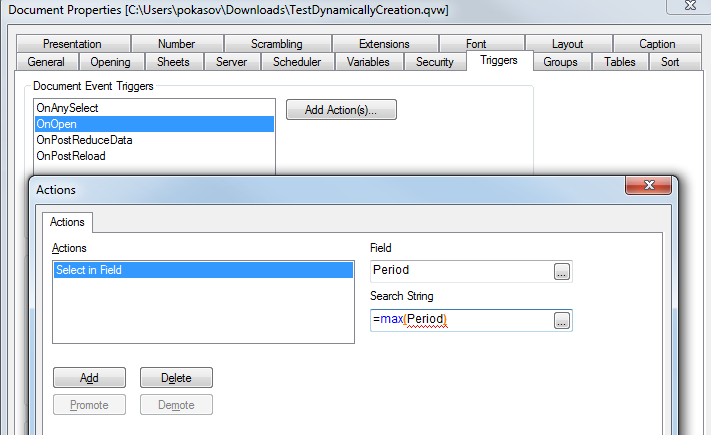Viewport: 711px width, 435px height.
Task: Open the Search String expression editor button
Action: pos(562,320)
